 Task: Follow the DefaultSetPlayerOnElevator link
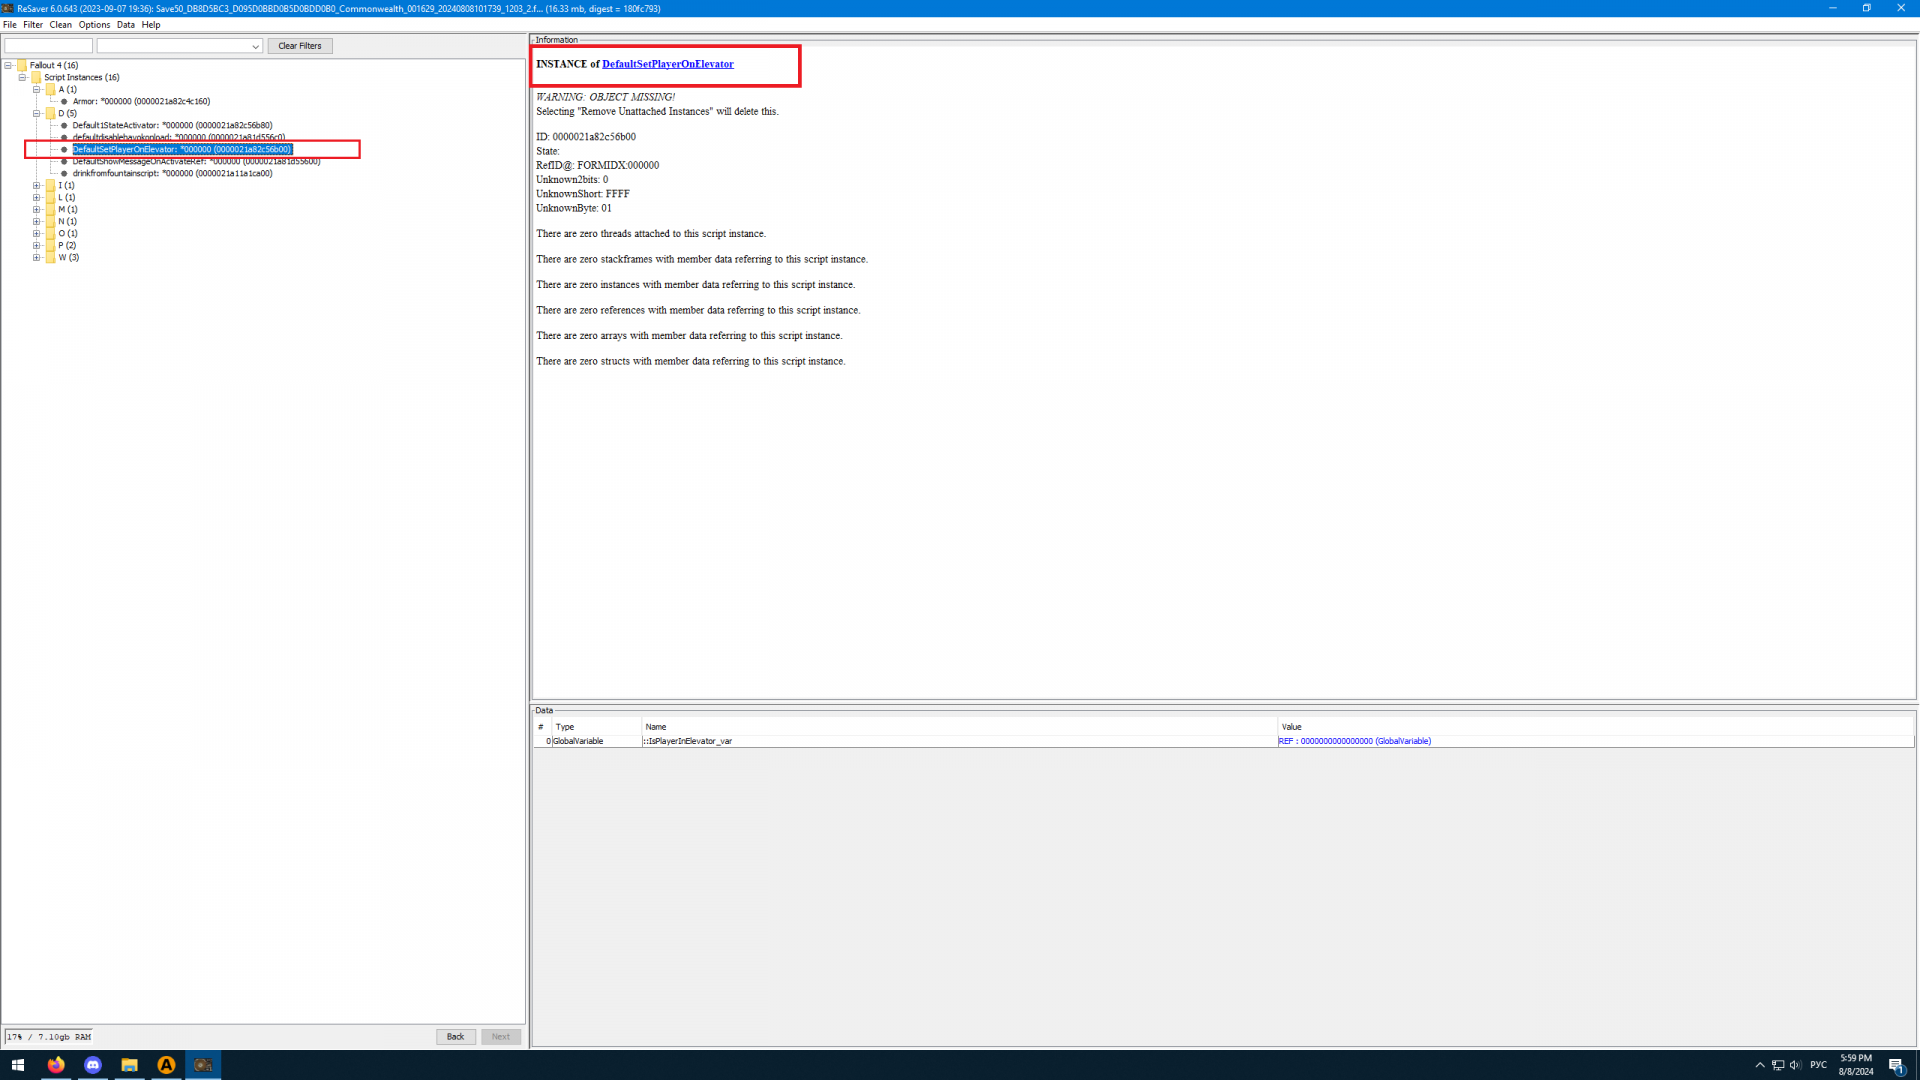[667, 64]
